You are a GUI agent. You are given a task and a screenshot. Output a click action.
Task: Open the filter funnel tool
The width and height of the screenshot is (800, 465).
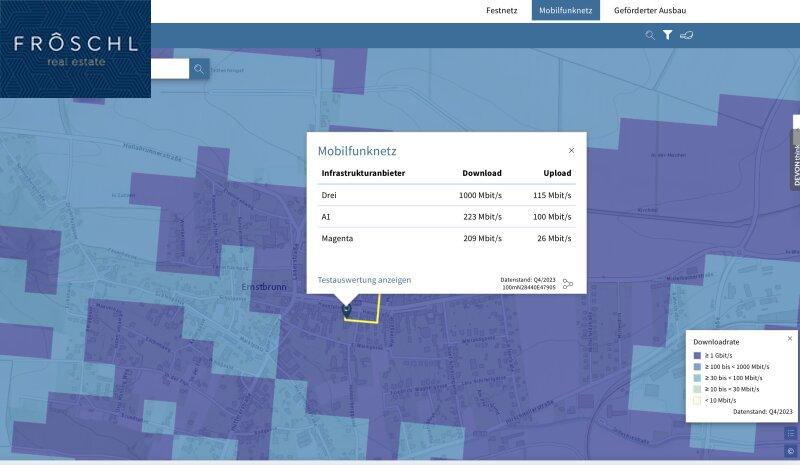pyautogui.click(x=668, y=35)
